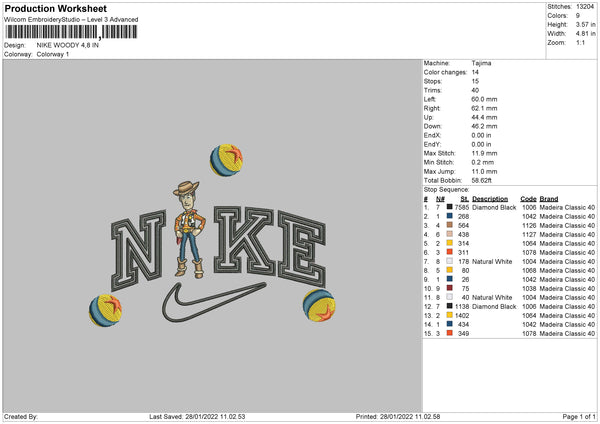Click the Right value '62.1 mm'

coord(484,108)
